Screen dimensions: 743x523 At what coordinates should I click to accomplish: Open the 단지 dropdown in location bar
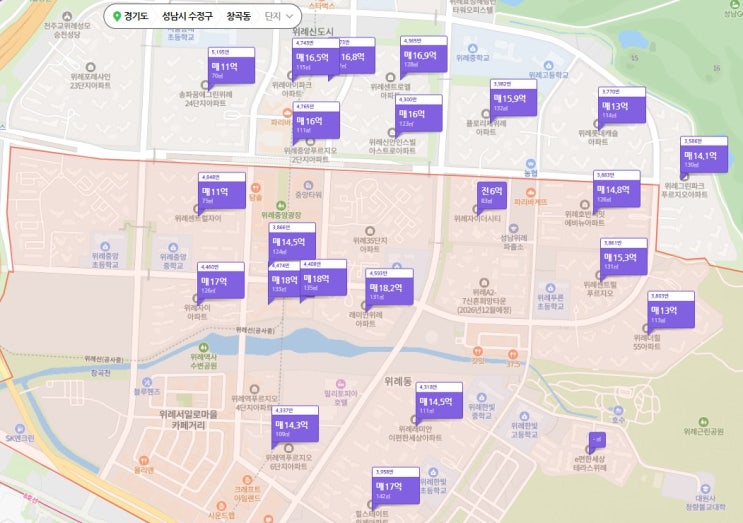tap(278, 17)
